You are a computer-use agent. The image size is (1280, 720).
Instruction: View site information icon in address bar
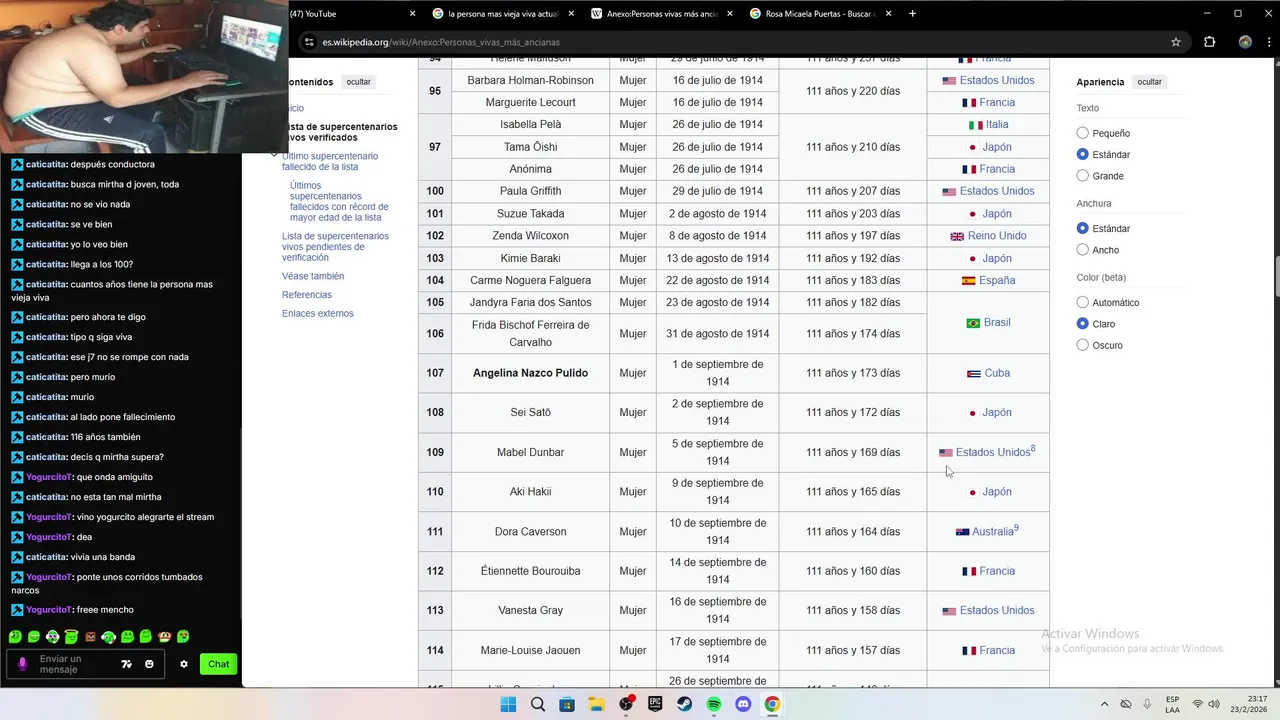pyautogui.click(x=309, y=42)
